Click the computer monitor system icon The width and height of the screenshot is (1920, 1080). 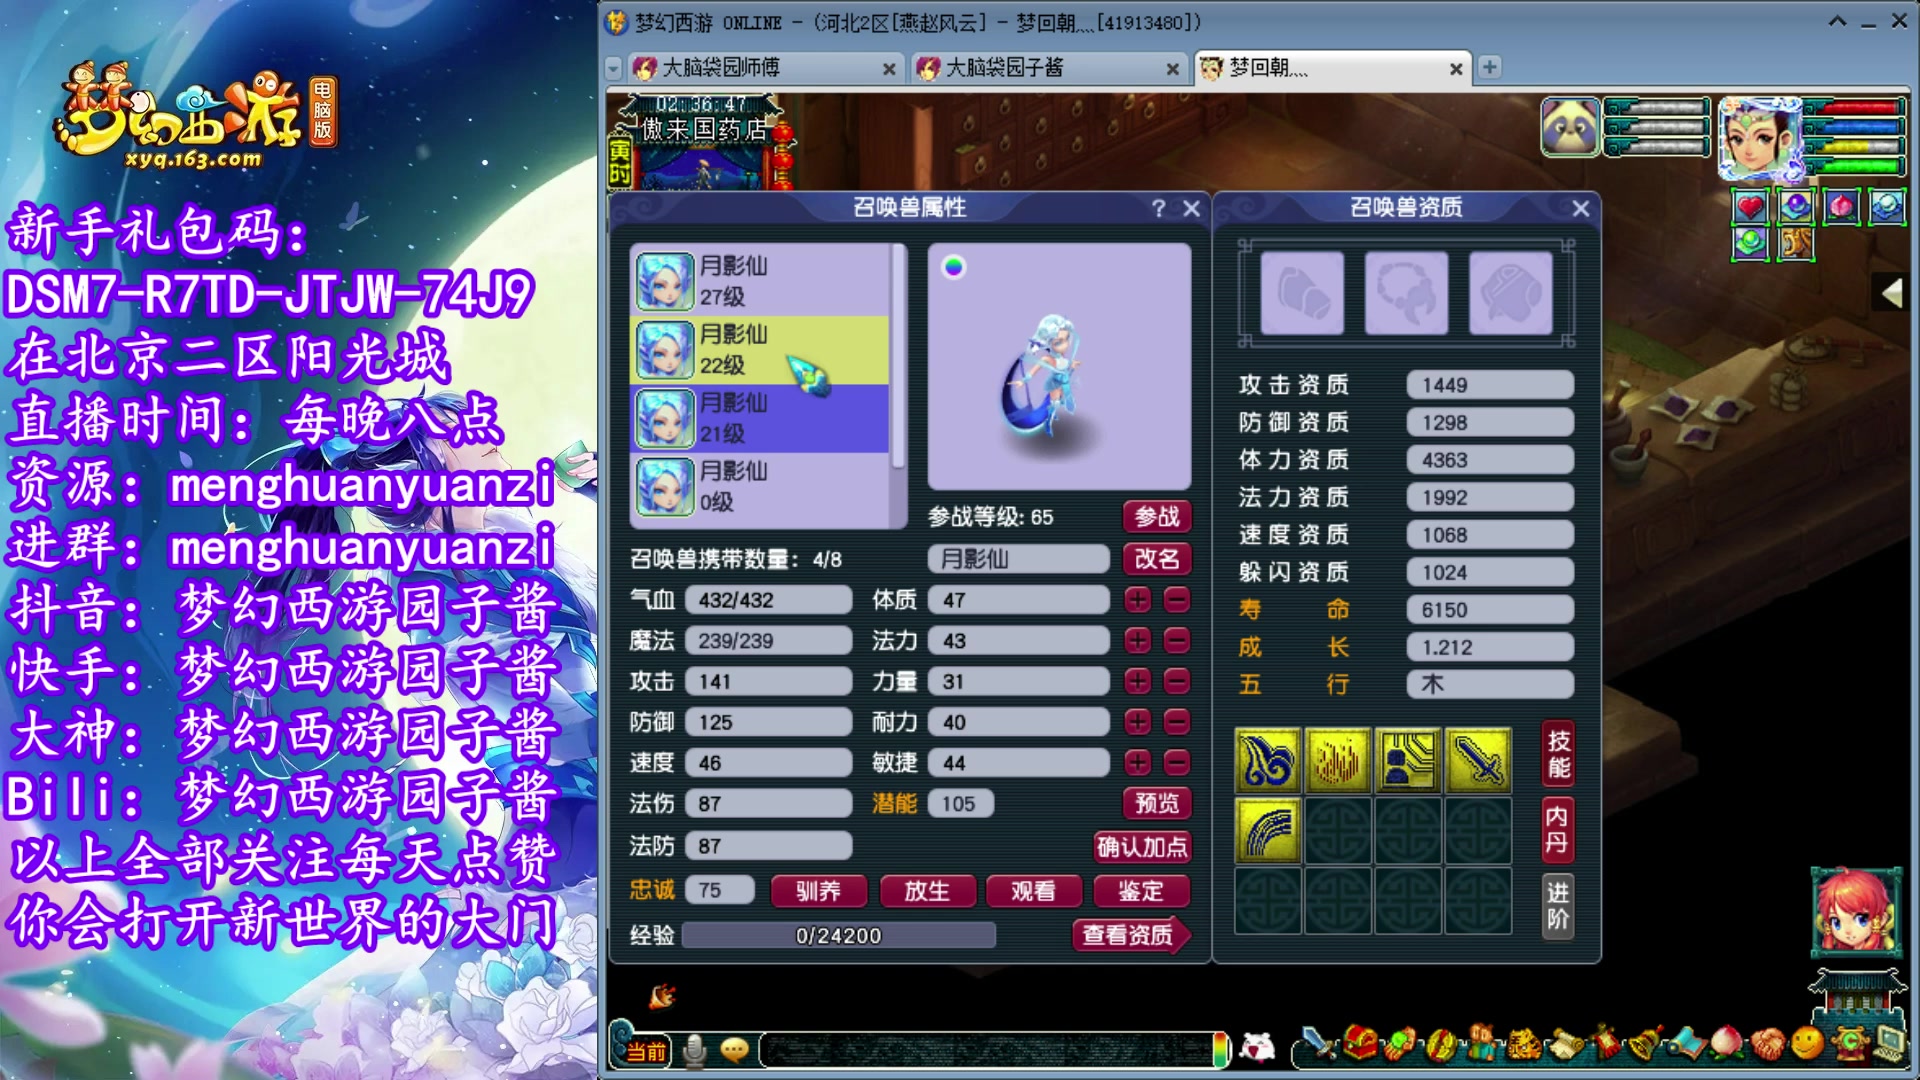1889,1044
